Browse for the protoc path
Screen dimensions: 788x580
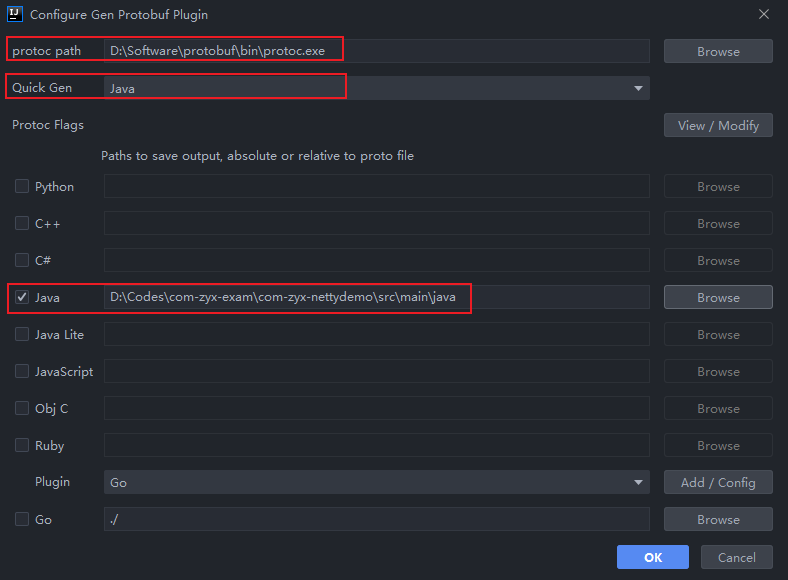718,51
